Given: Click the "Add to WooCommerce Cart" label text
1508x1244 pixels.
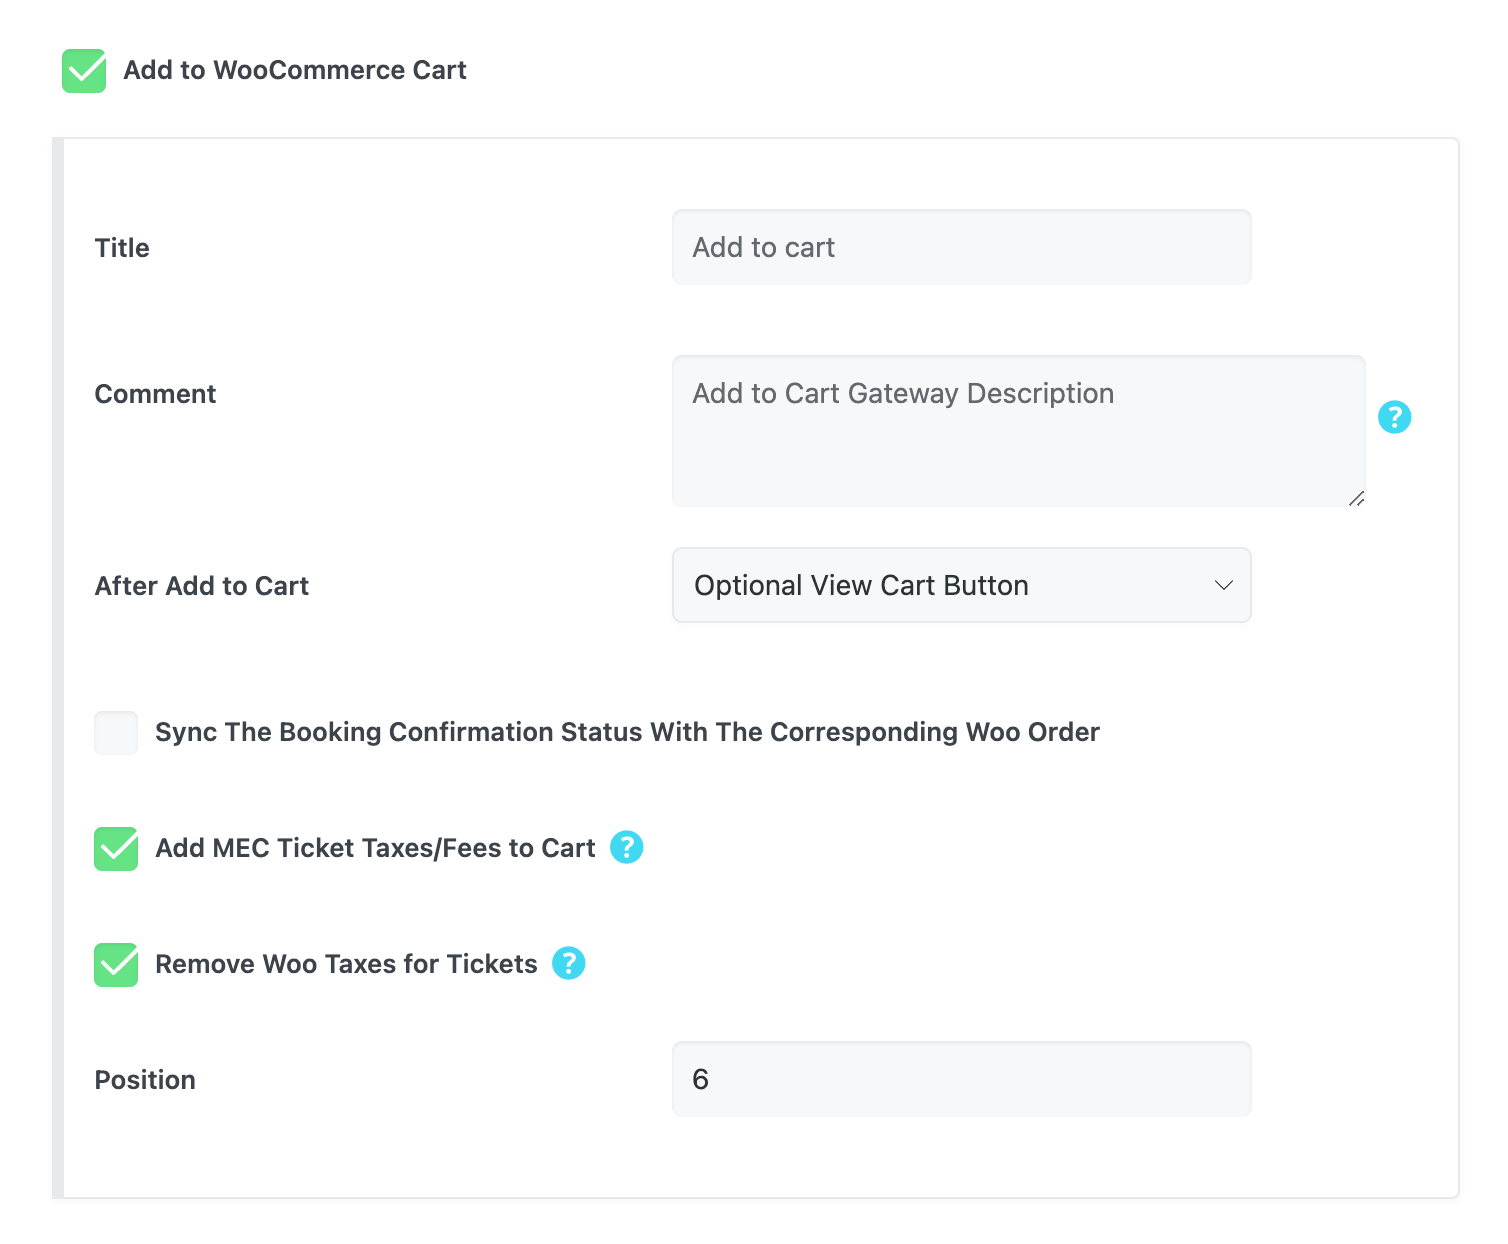Looking at the screenshot, I should tap(295, 70).
